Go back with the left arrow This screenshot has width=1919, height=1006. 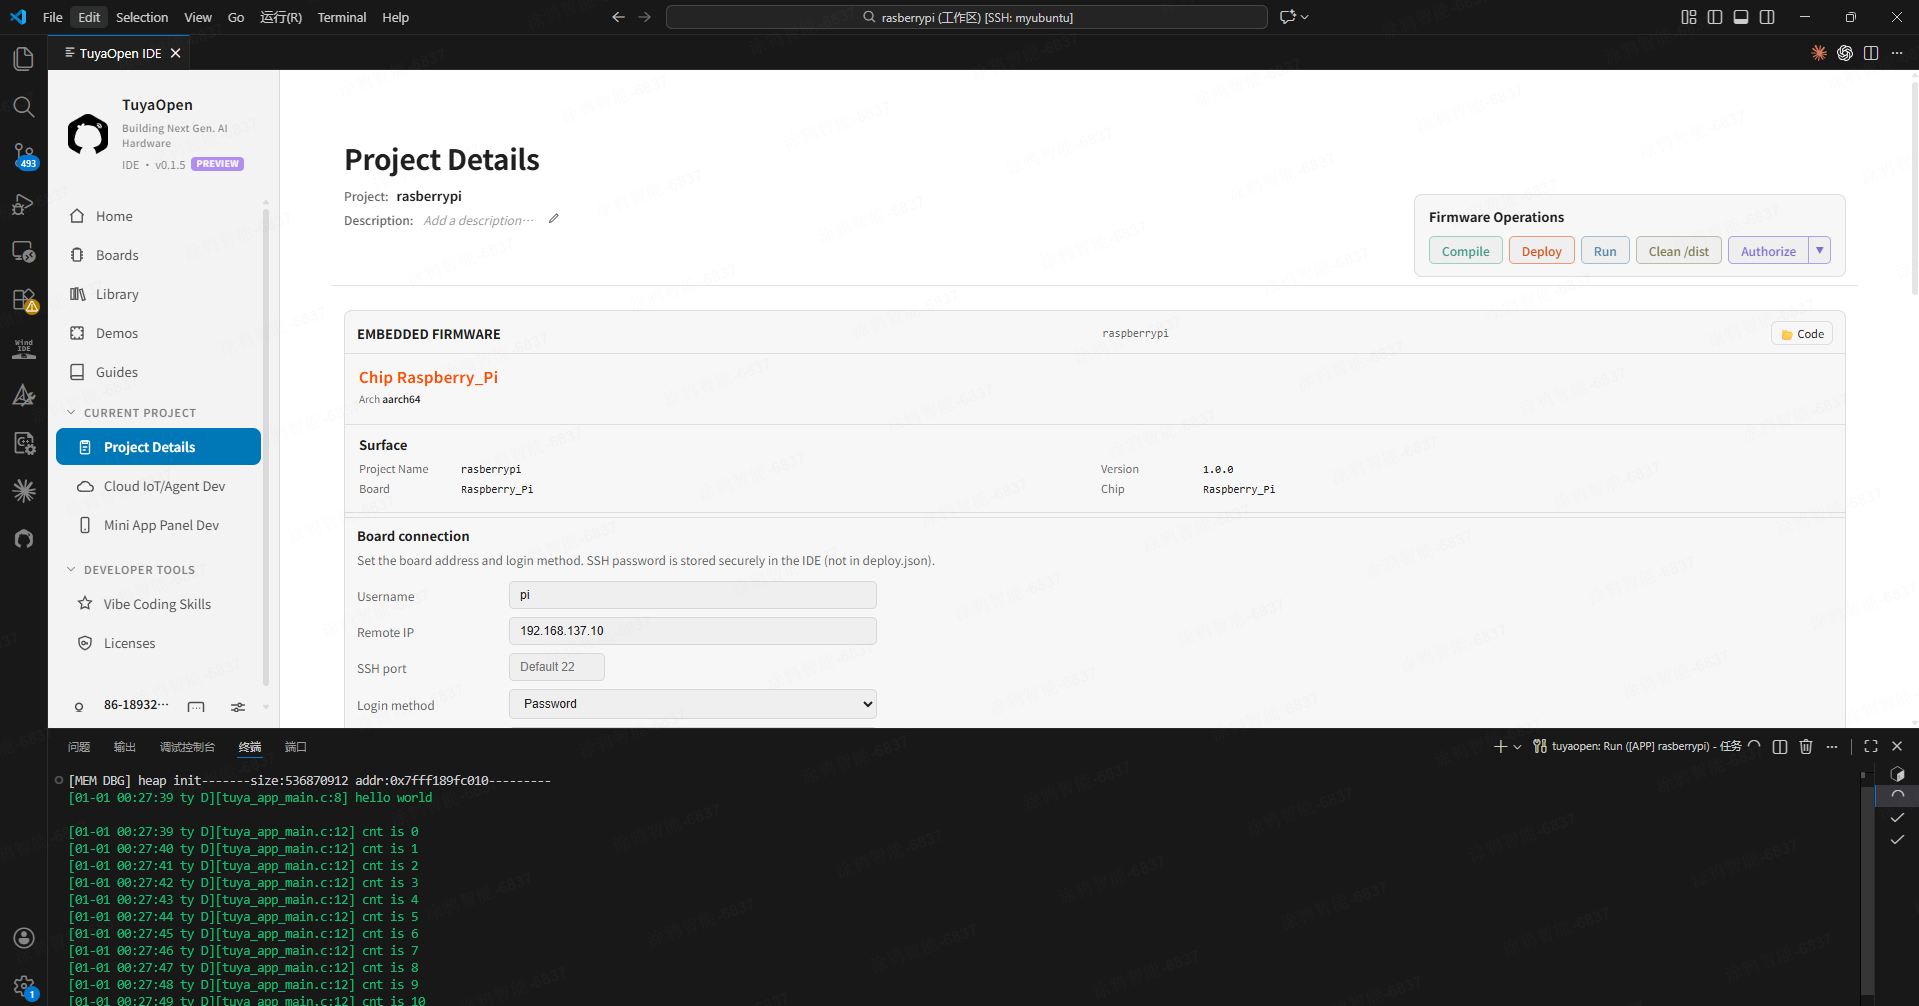(x=618, y=17)
